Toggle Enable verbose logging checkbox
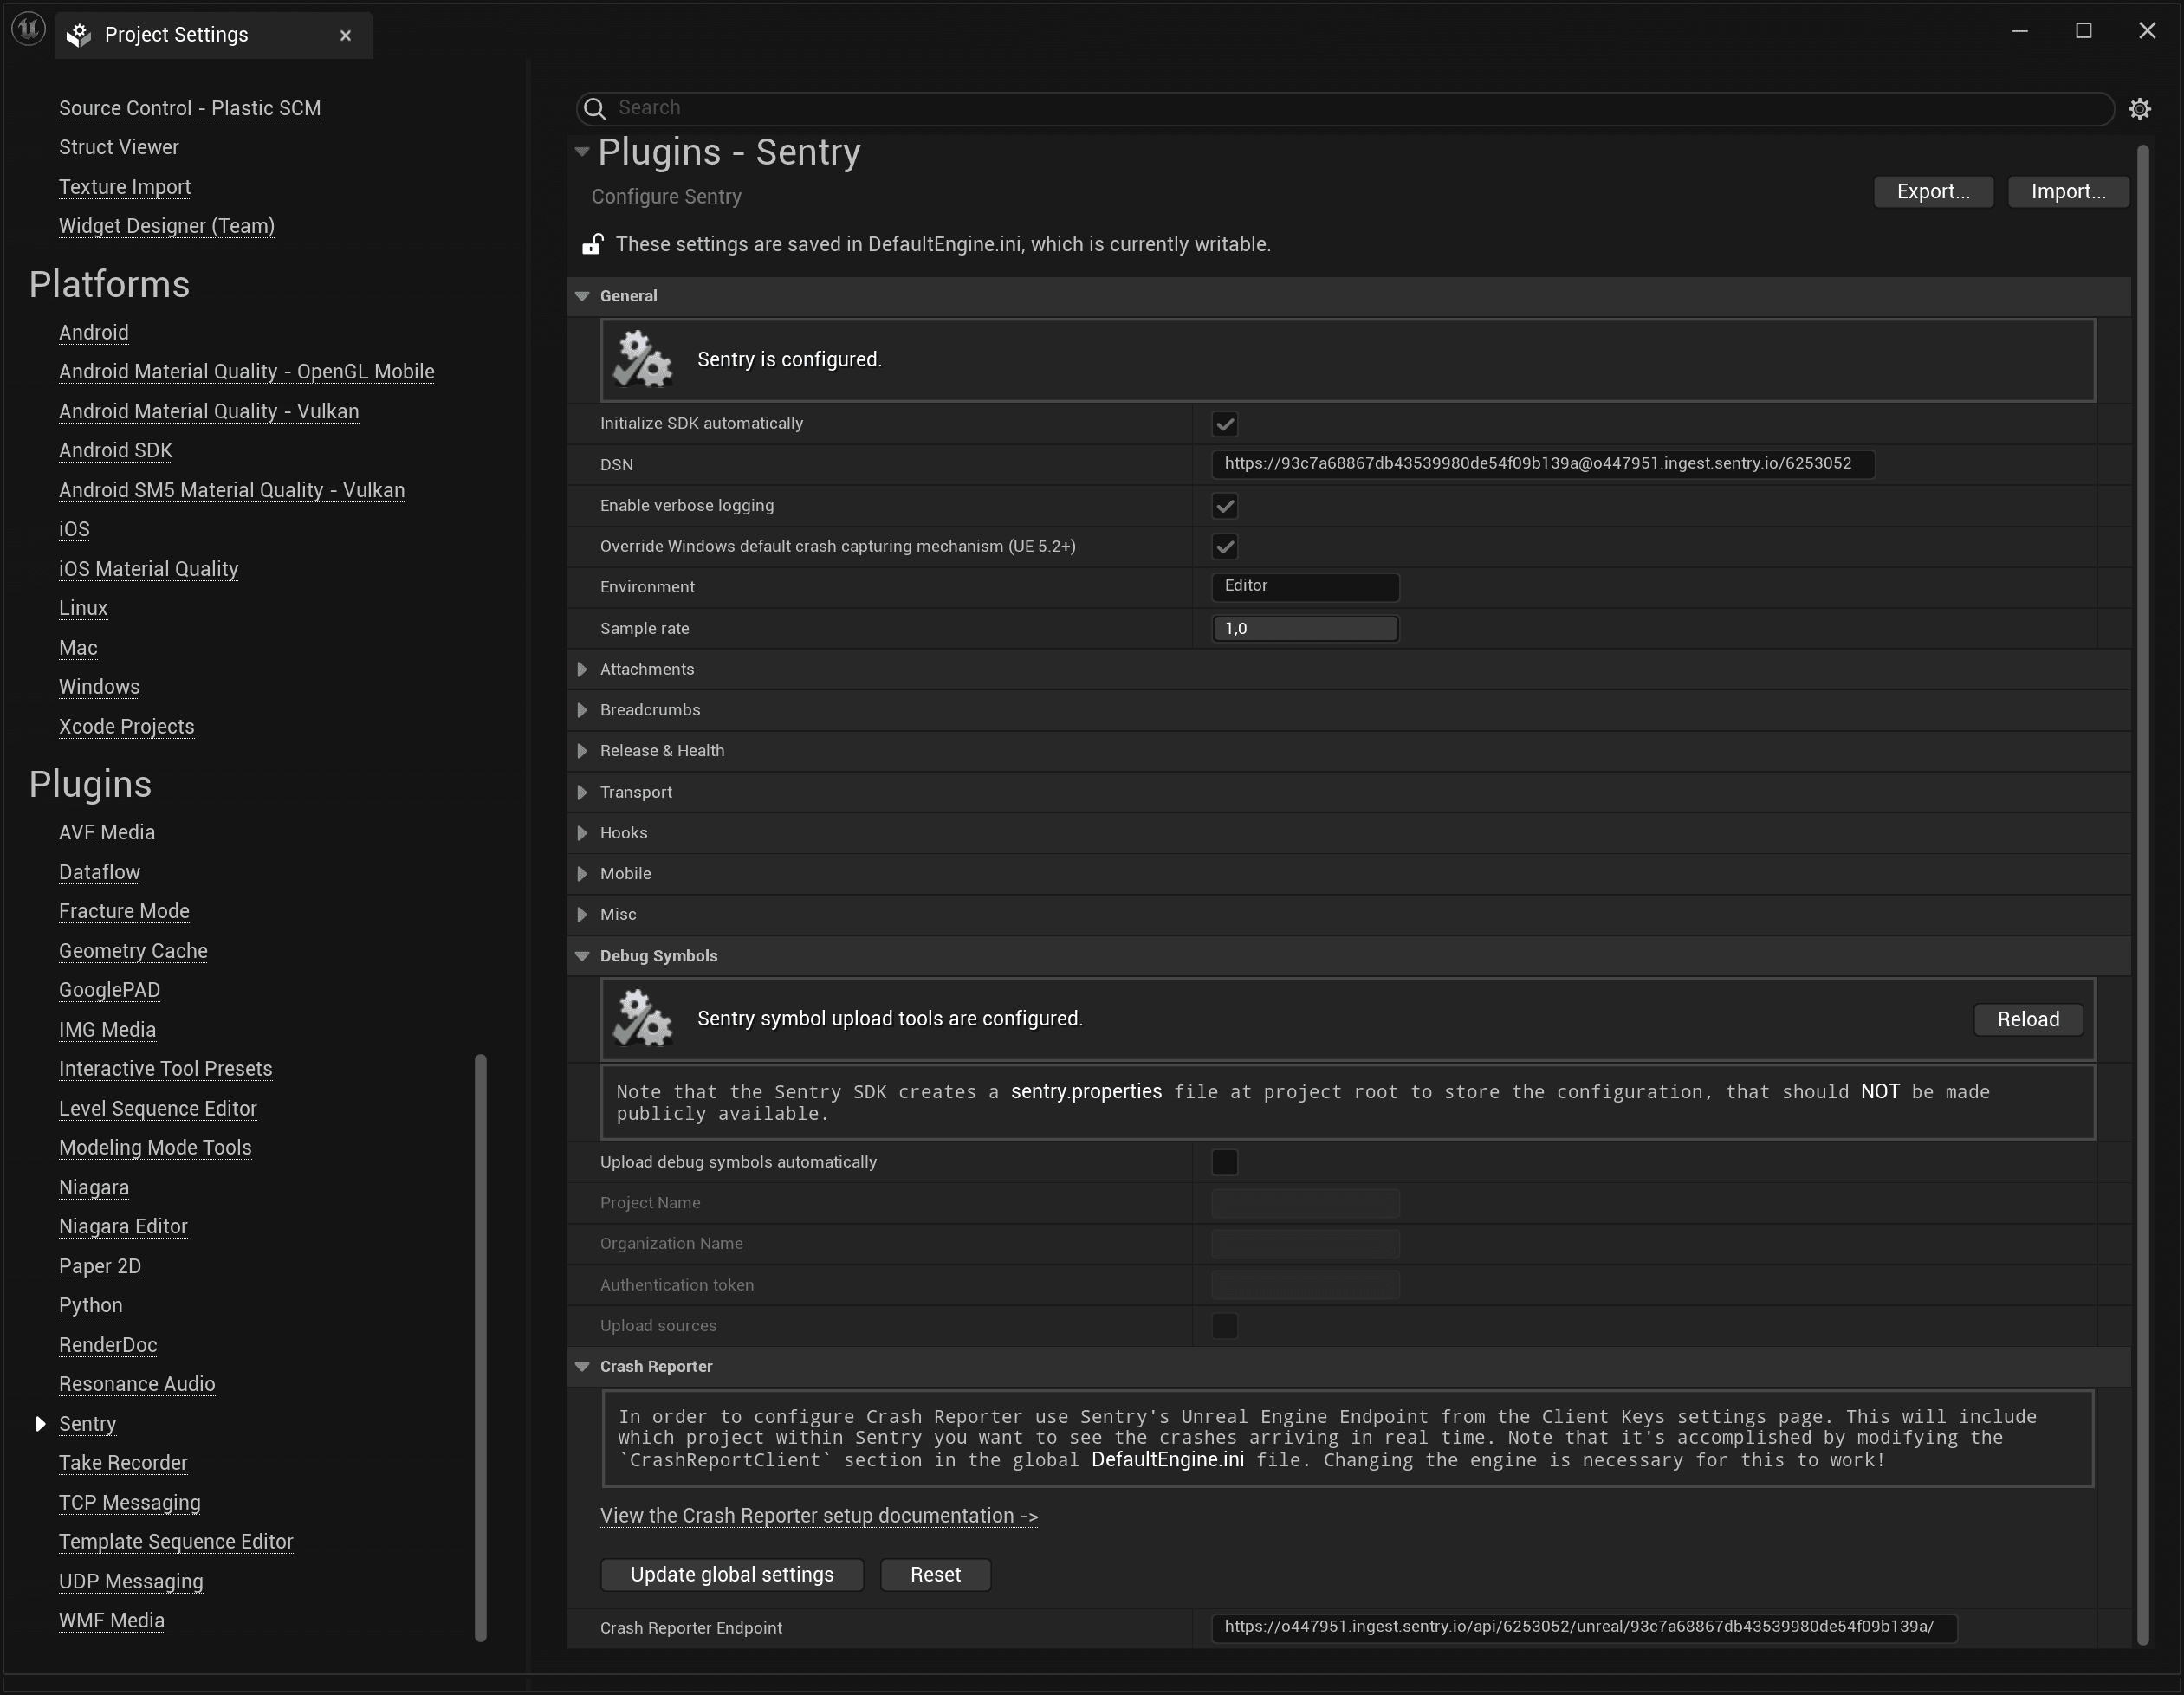This screenshot has width=2184, height=1695. [1225, 505]
